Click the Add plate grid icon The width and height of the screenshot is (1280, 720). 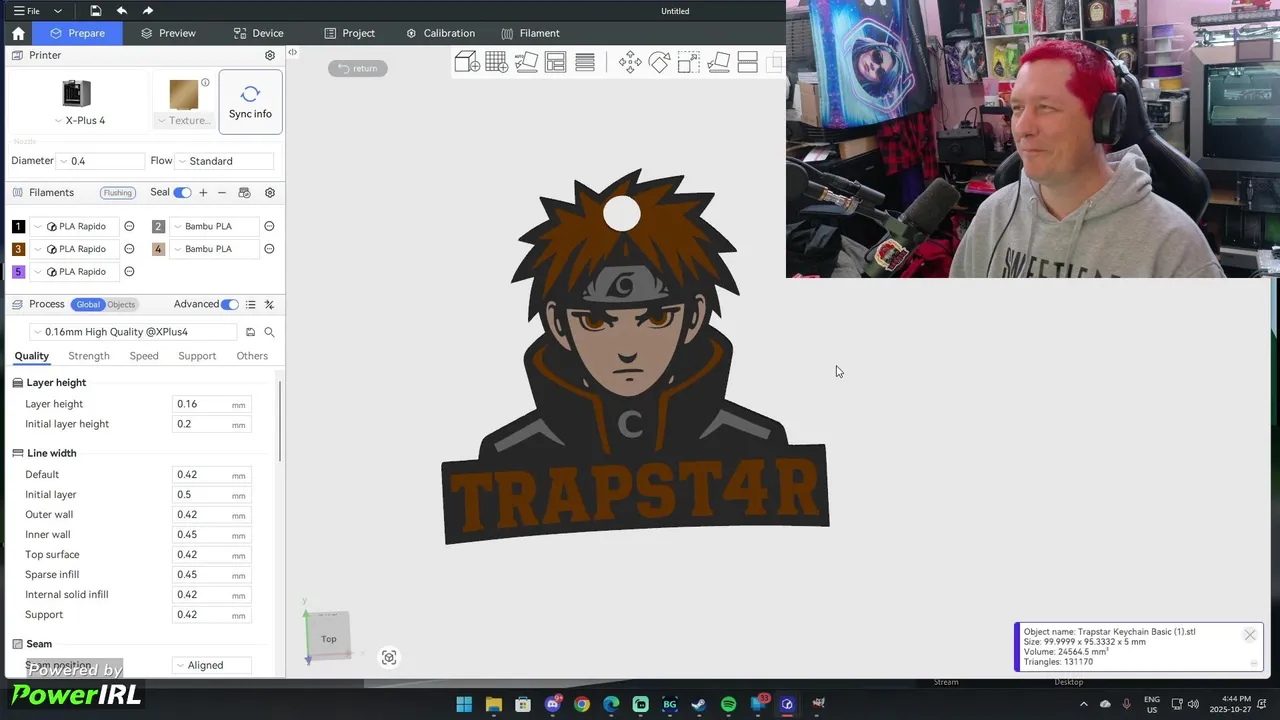point(497,62)
